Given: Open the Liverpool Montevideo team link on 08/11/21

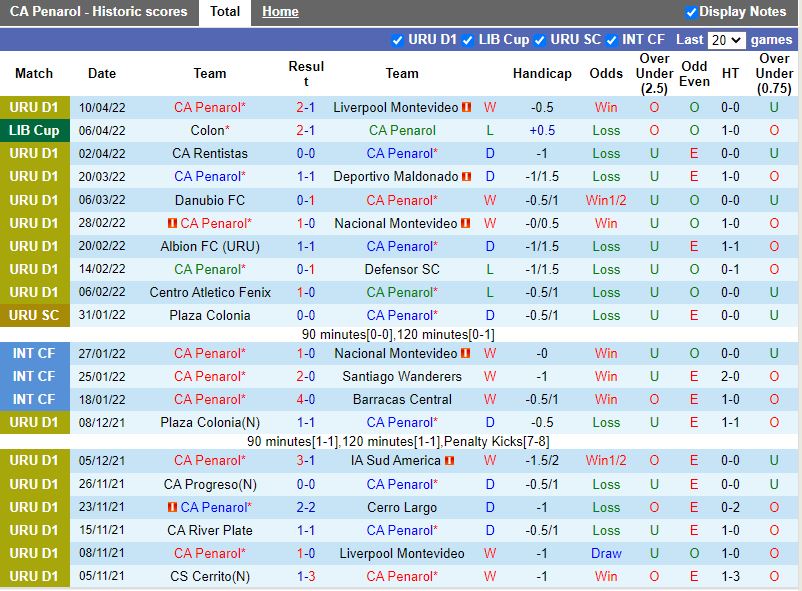Looking at the screenshot, I should click(x=402, y=554).
